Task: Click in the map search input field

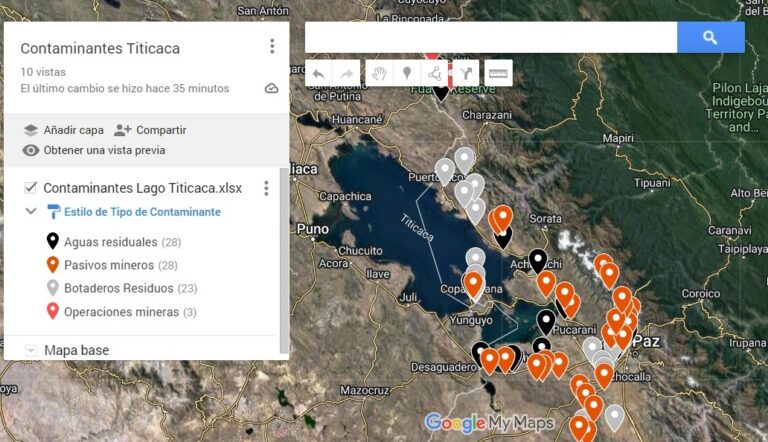Action: tap(490, 37)
